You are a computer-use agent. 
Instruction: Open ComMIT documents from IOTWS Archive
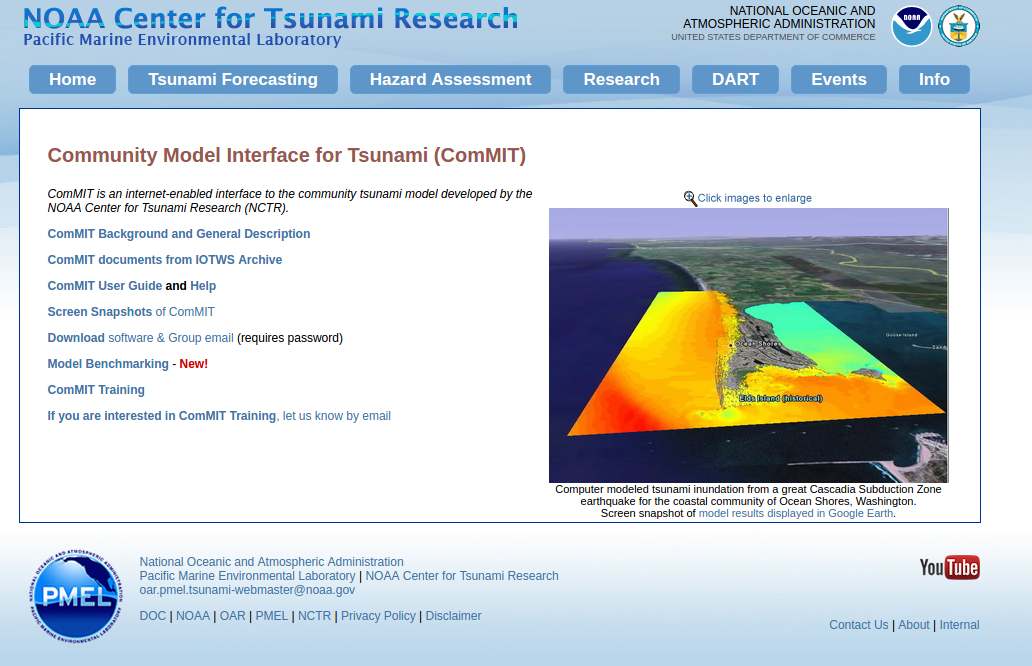165,260
